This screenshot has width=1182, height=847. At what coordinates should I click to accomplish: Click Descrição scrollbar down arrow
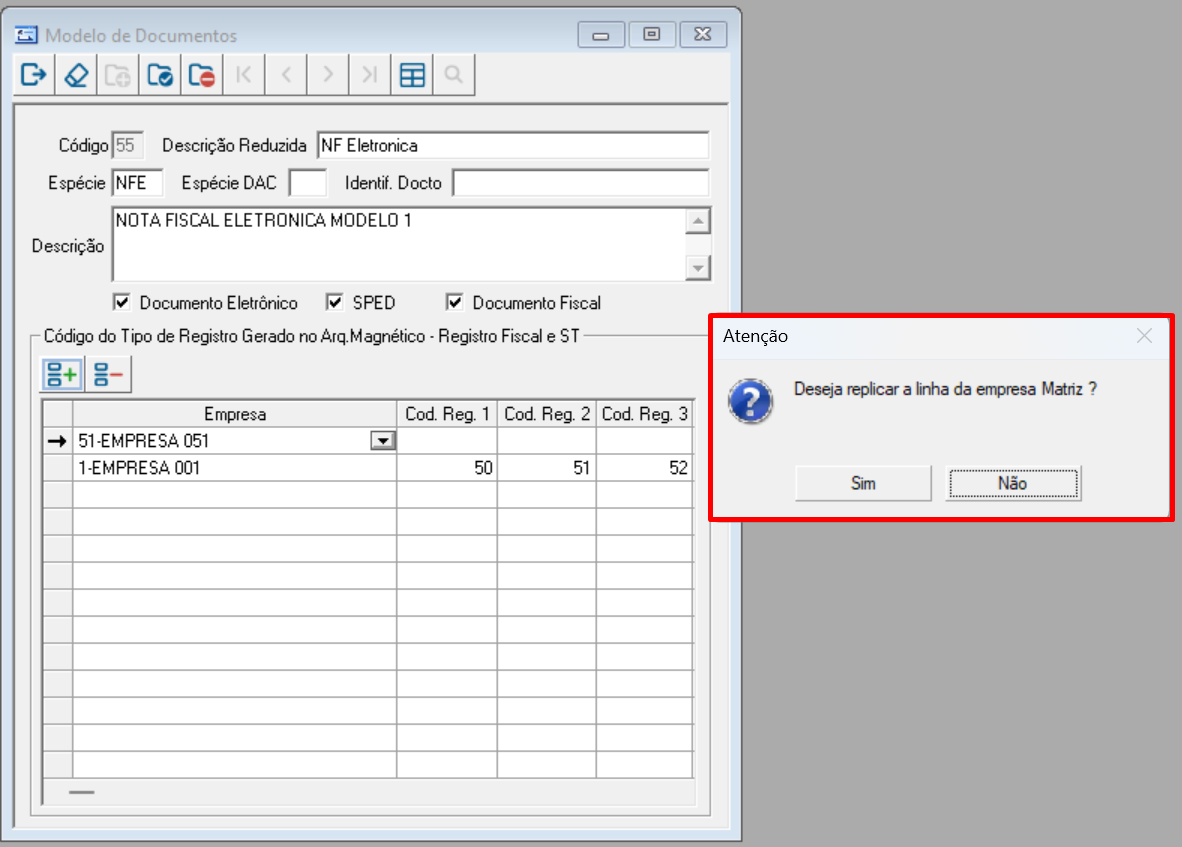click(698, 268)
